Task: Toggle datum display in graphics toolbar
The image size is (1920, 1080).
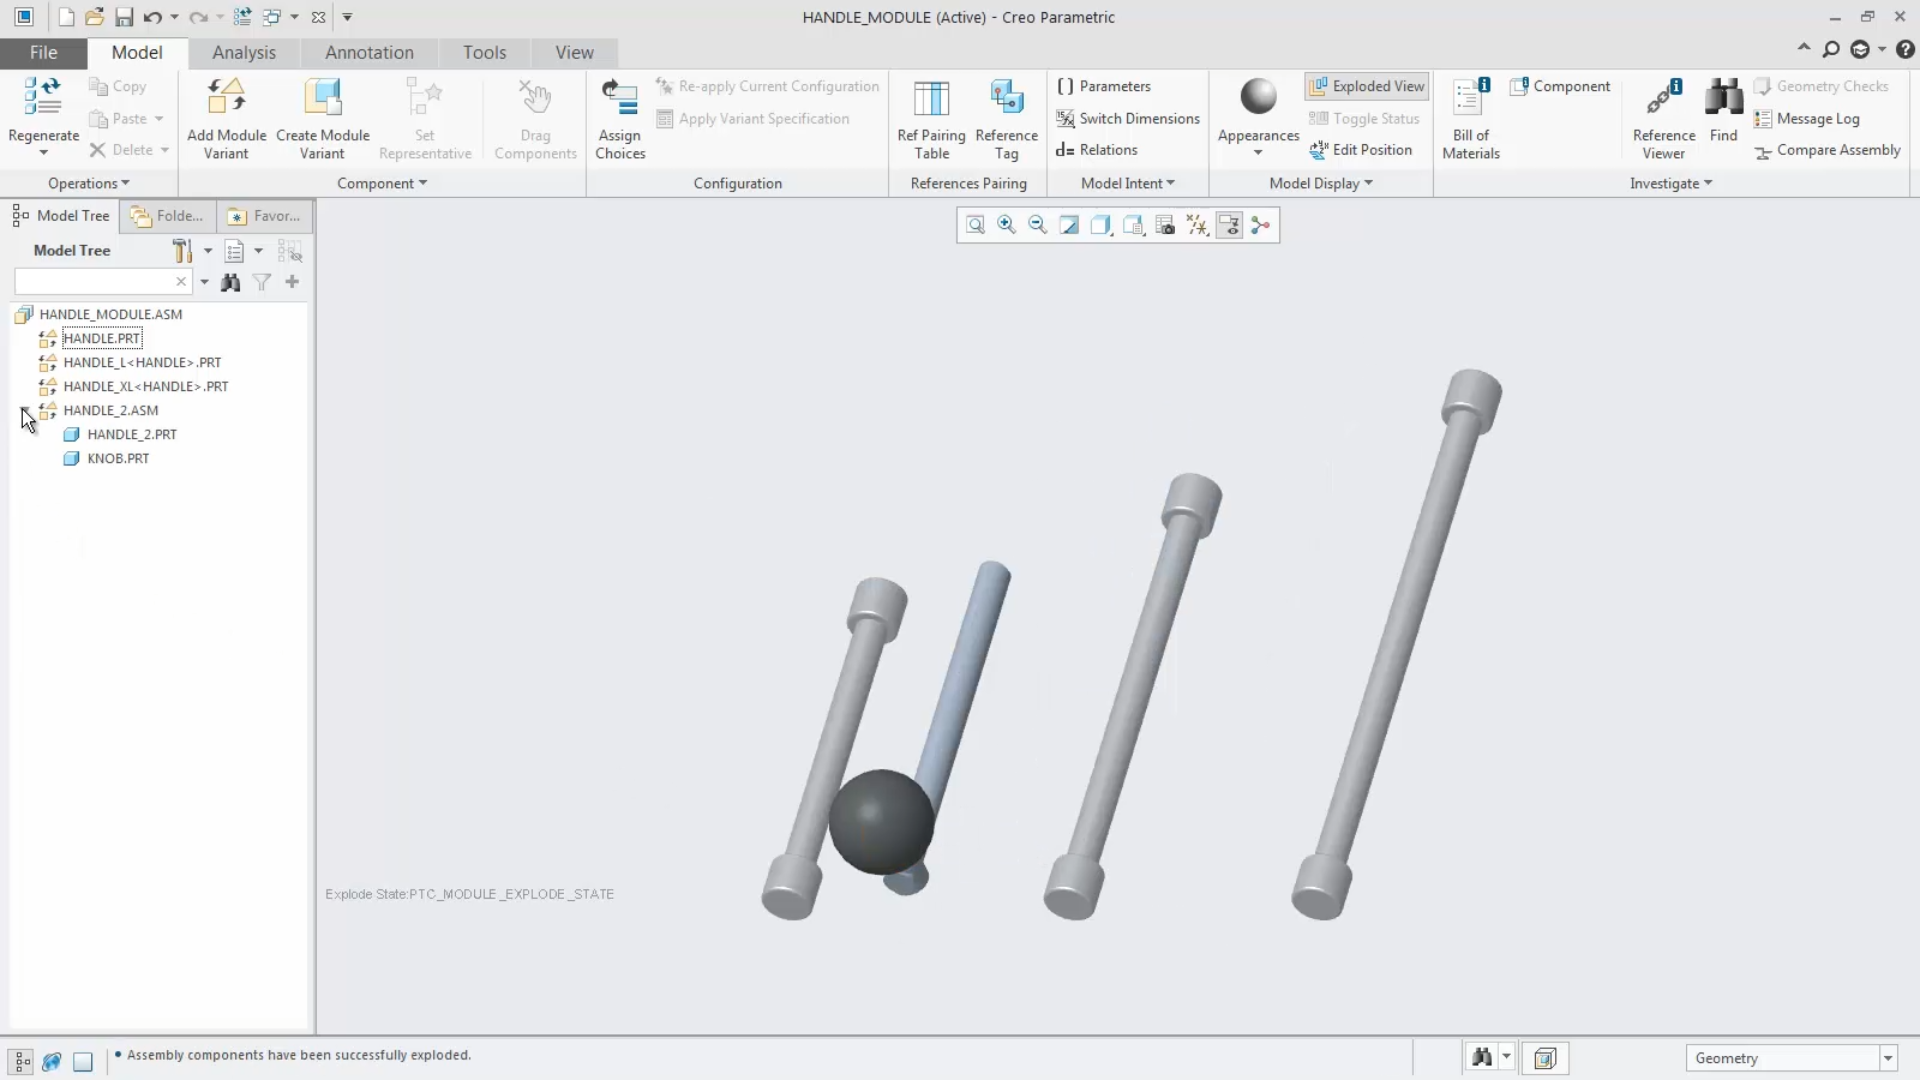Action: click(x=1197, y=224)
